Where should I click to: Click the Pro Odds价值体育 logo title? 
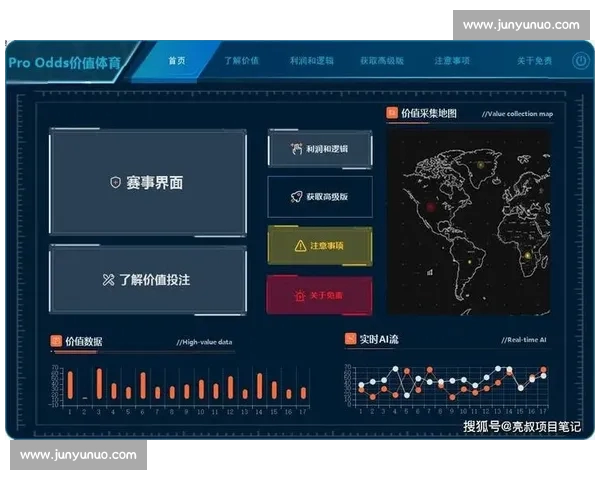[x=65, y=63]
